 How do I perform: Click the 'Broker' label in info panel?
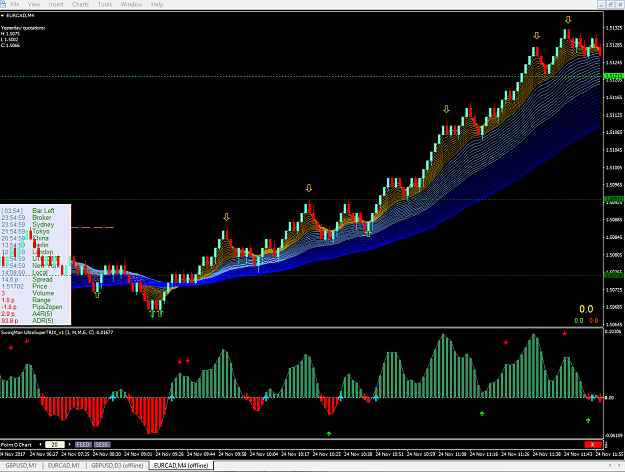42,218
